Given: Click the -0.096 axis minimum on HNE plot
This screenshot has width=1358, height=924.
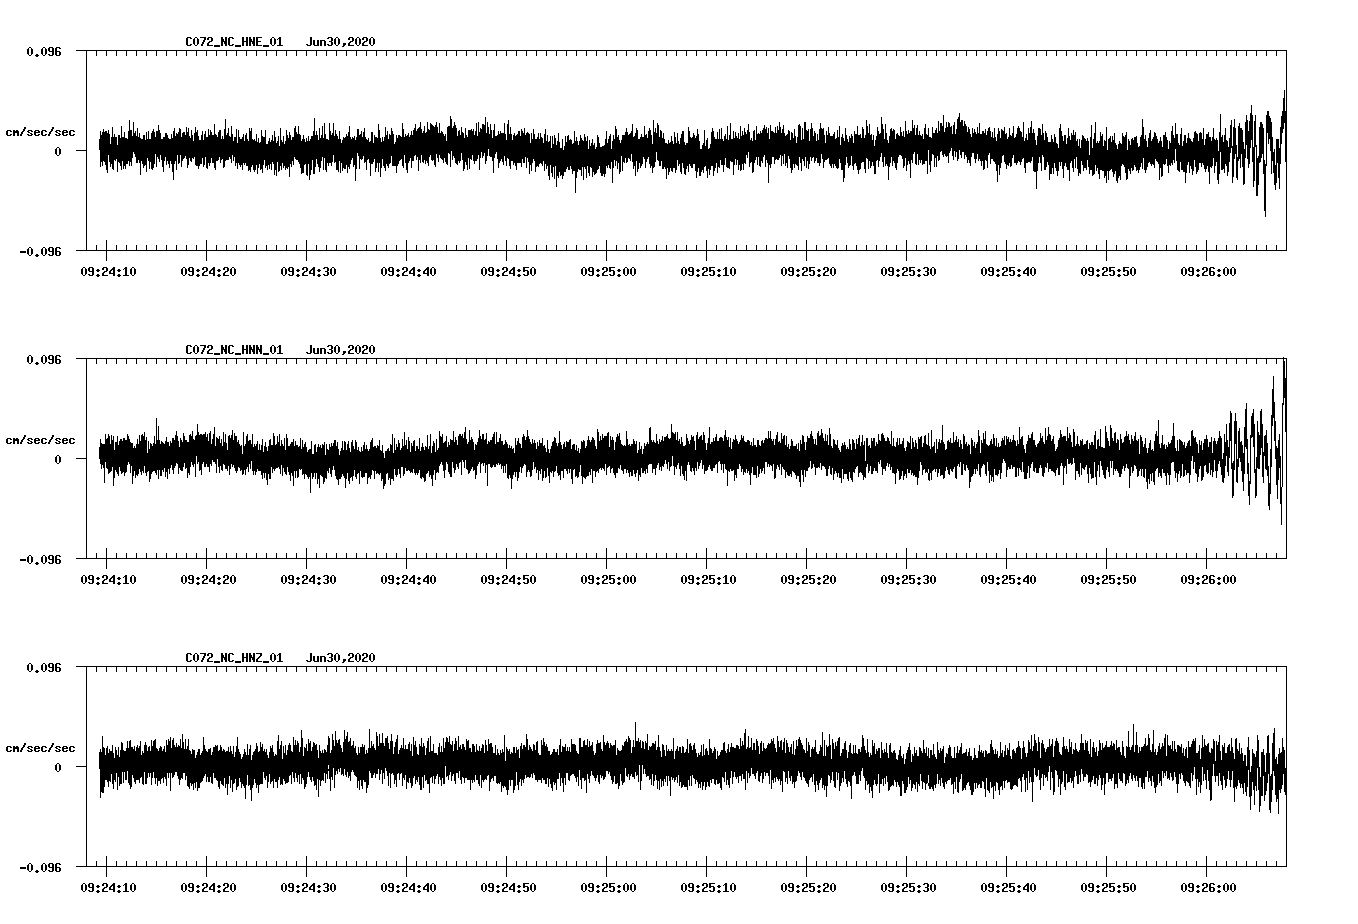Looking at the screenshot, I should 40,252.
